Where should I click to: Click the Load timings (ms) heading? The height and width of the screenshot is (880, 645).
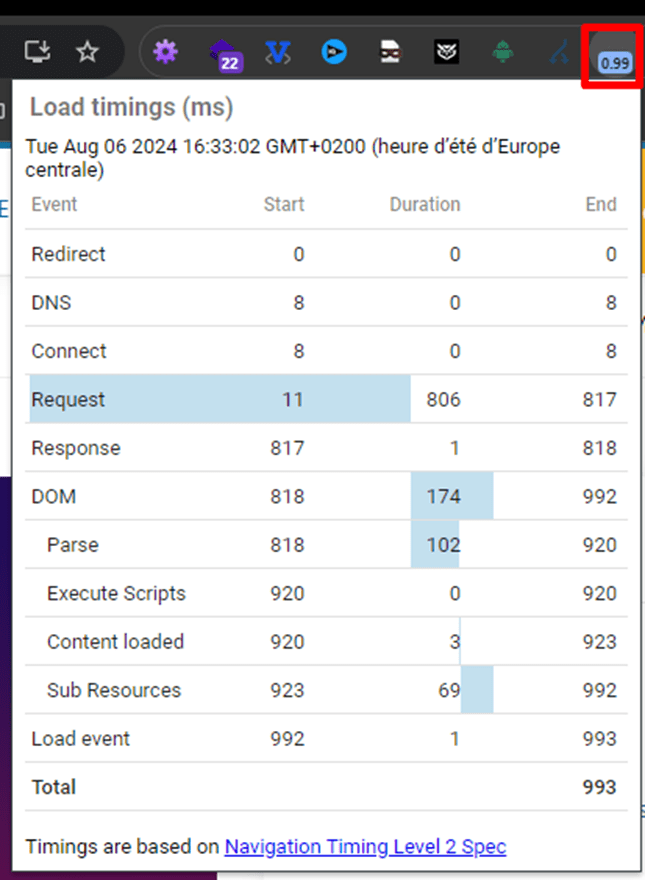click(131, 107)
